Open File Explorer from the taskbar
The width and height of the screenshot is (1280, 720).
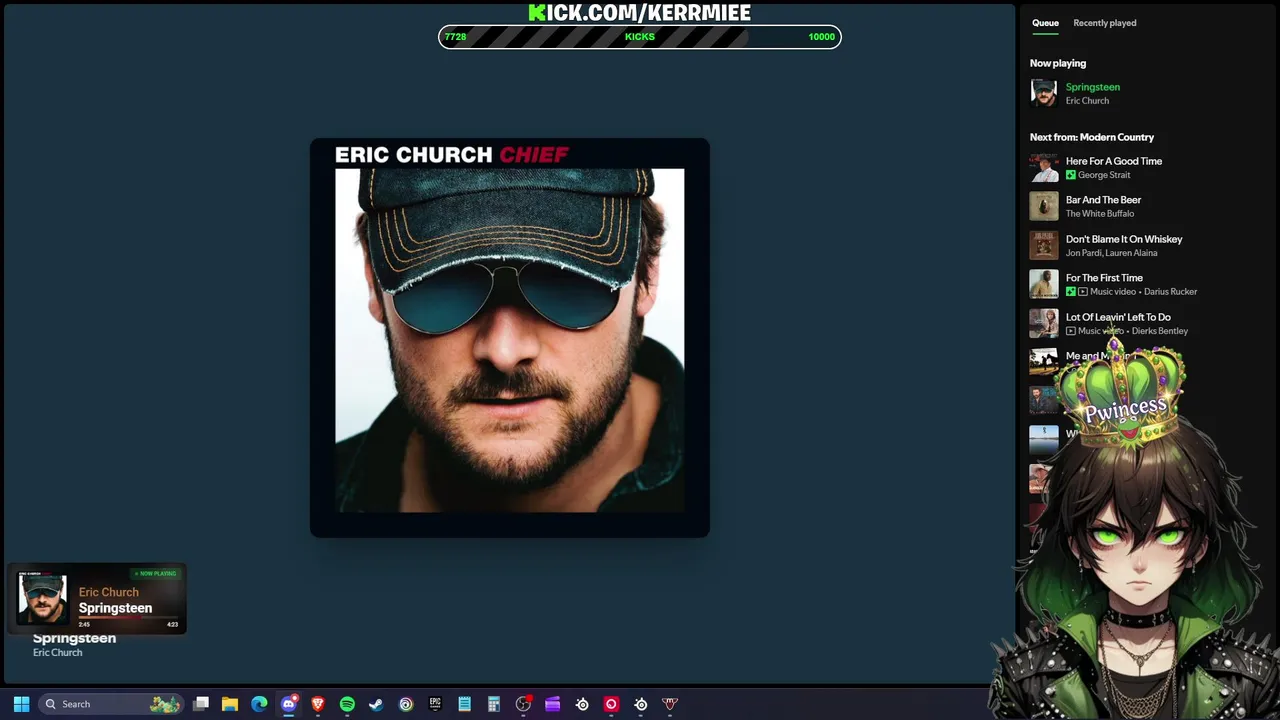(x=230, y=704)
